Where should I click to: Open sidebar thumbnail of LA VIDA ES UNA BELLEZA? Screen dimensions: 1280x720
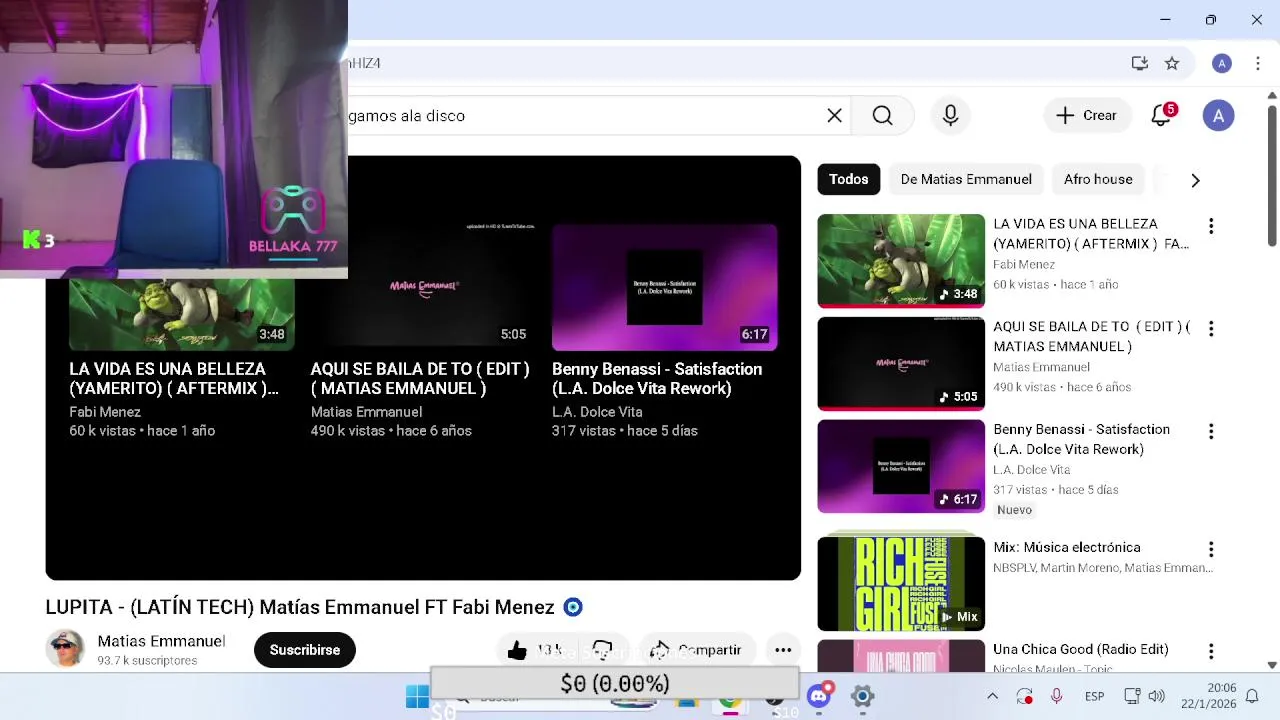(x=901, y=261)
